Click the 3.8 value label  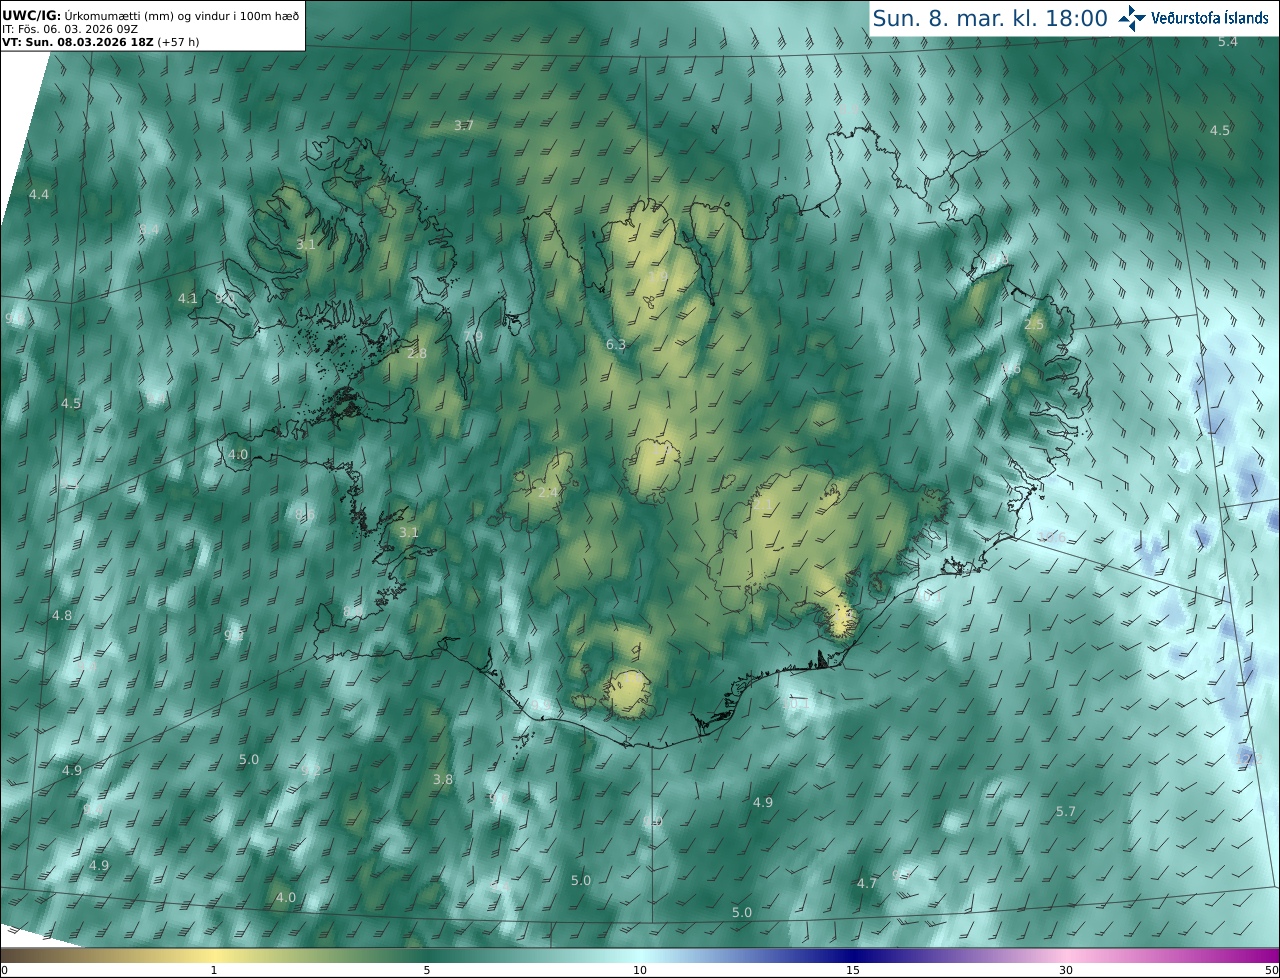443,779
